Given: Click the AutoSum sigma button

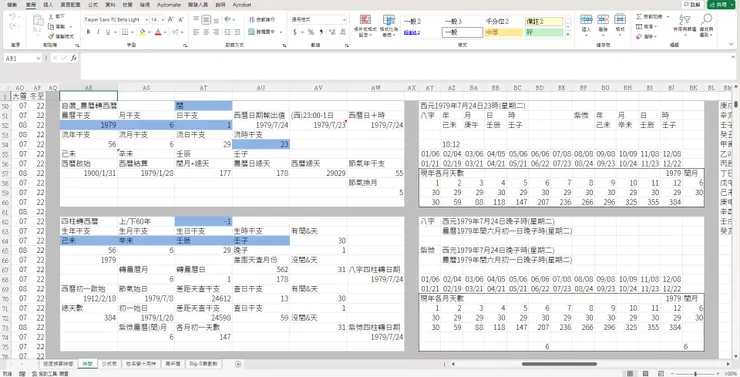Looking at the screenshot, I should [x=639, y=16].
